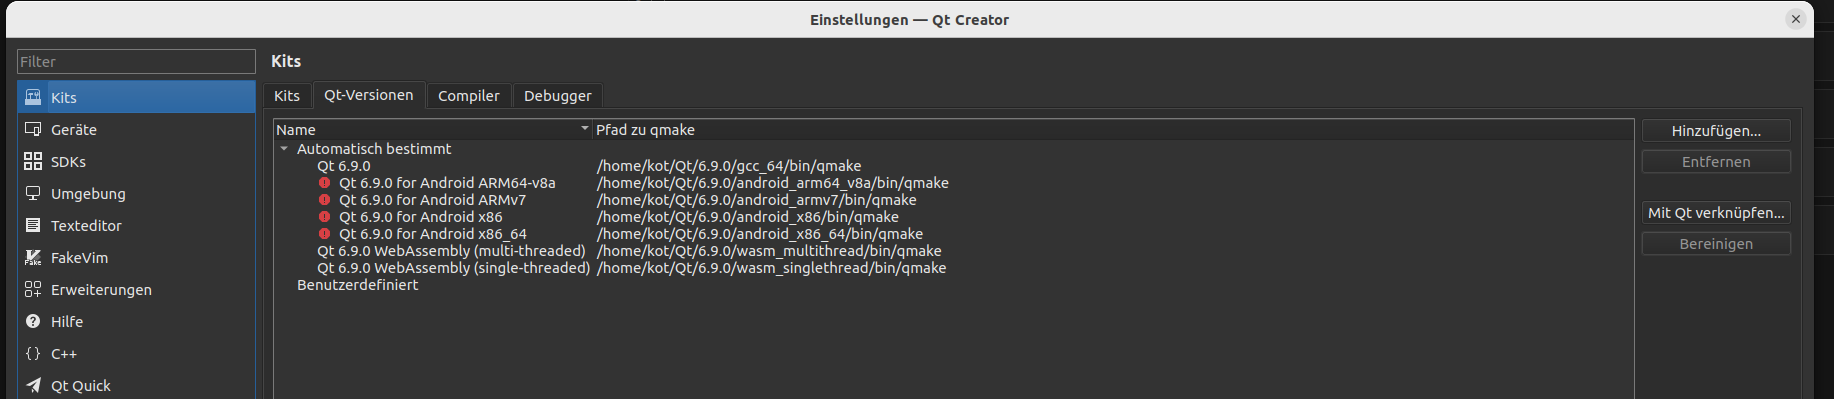Sort by the Name column header arrow

(x=585, y=129)
